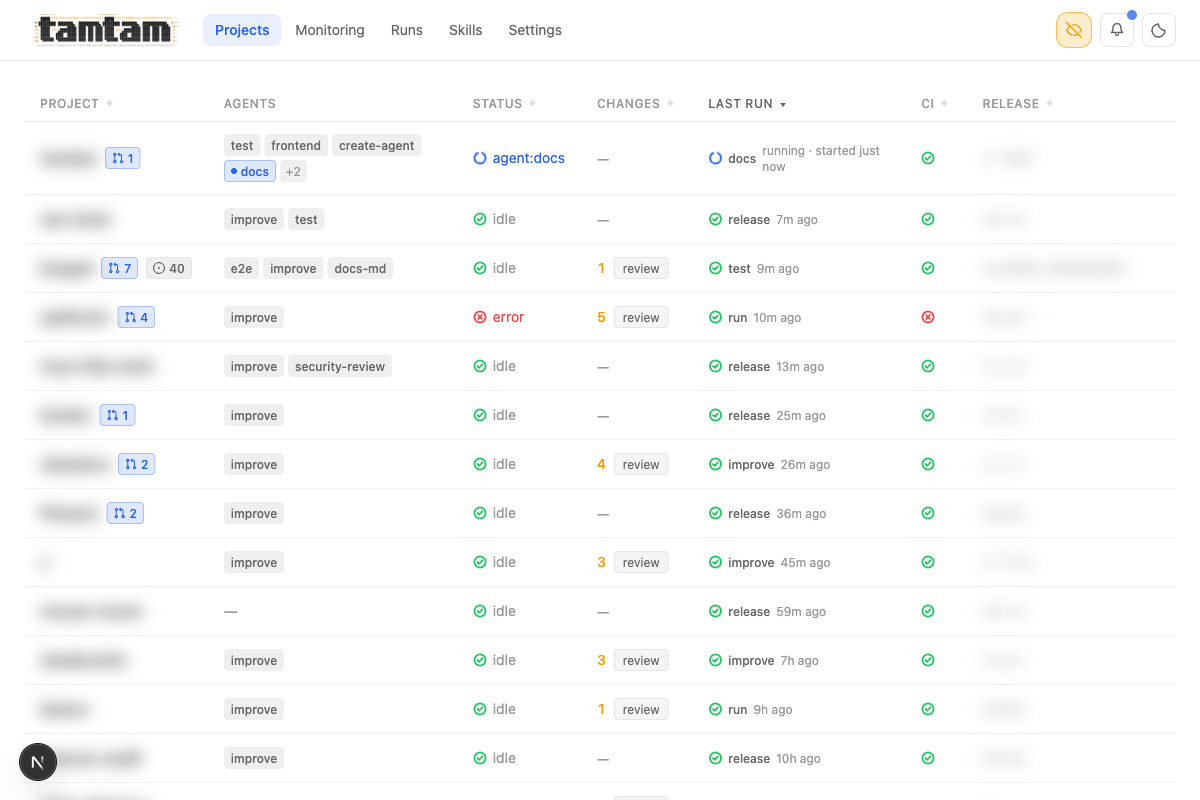Toggle the active docs agent chip
Screen dimensions: 1200x800
coord(249,170)
